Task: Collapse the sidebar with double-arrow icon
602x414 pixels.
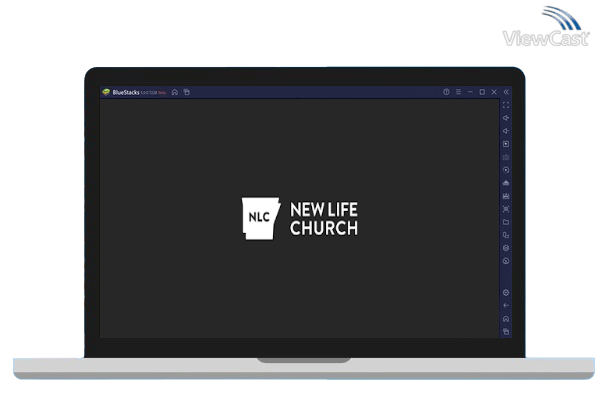Action: (506, 92)
